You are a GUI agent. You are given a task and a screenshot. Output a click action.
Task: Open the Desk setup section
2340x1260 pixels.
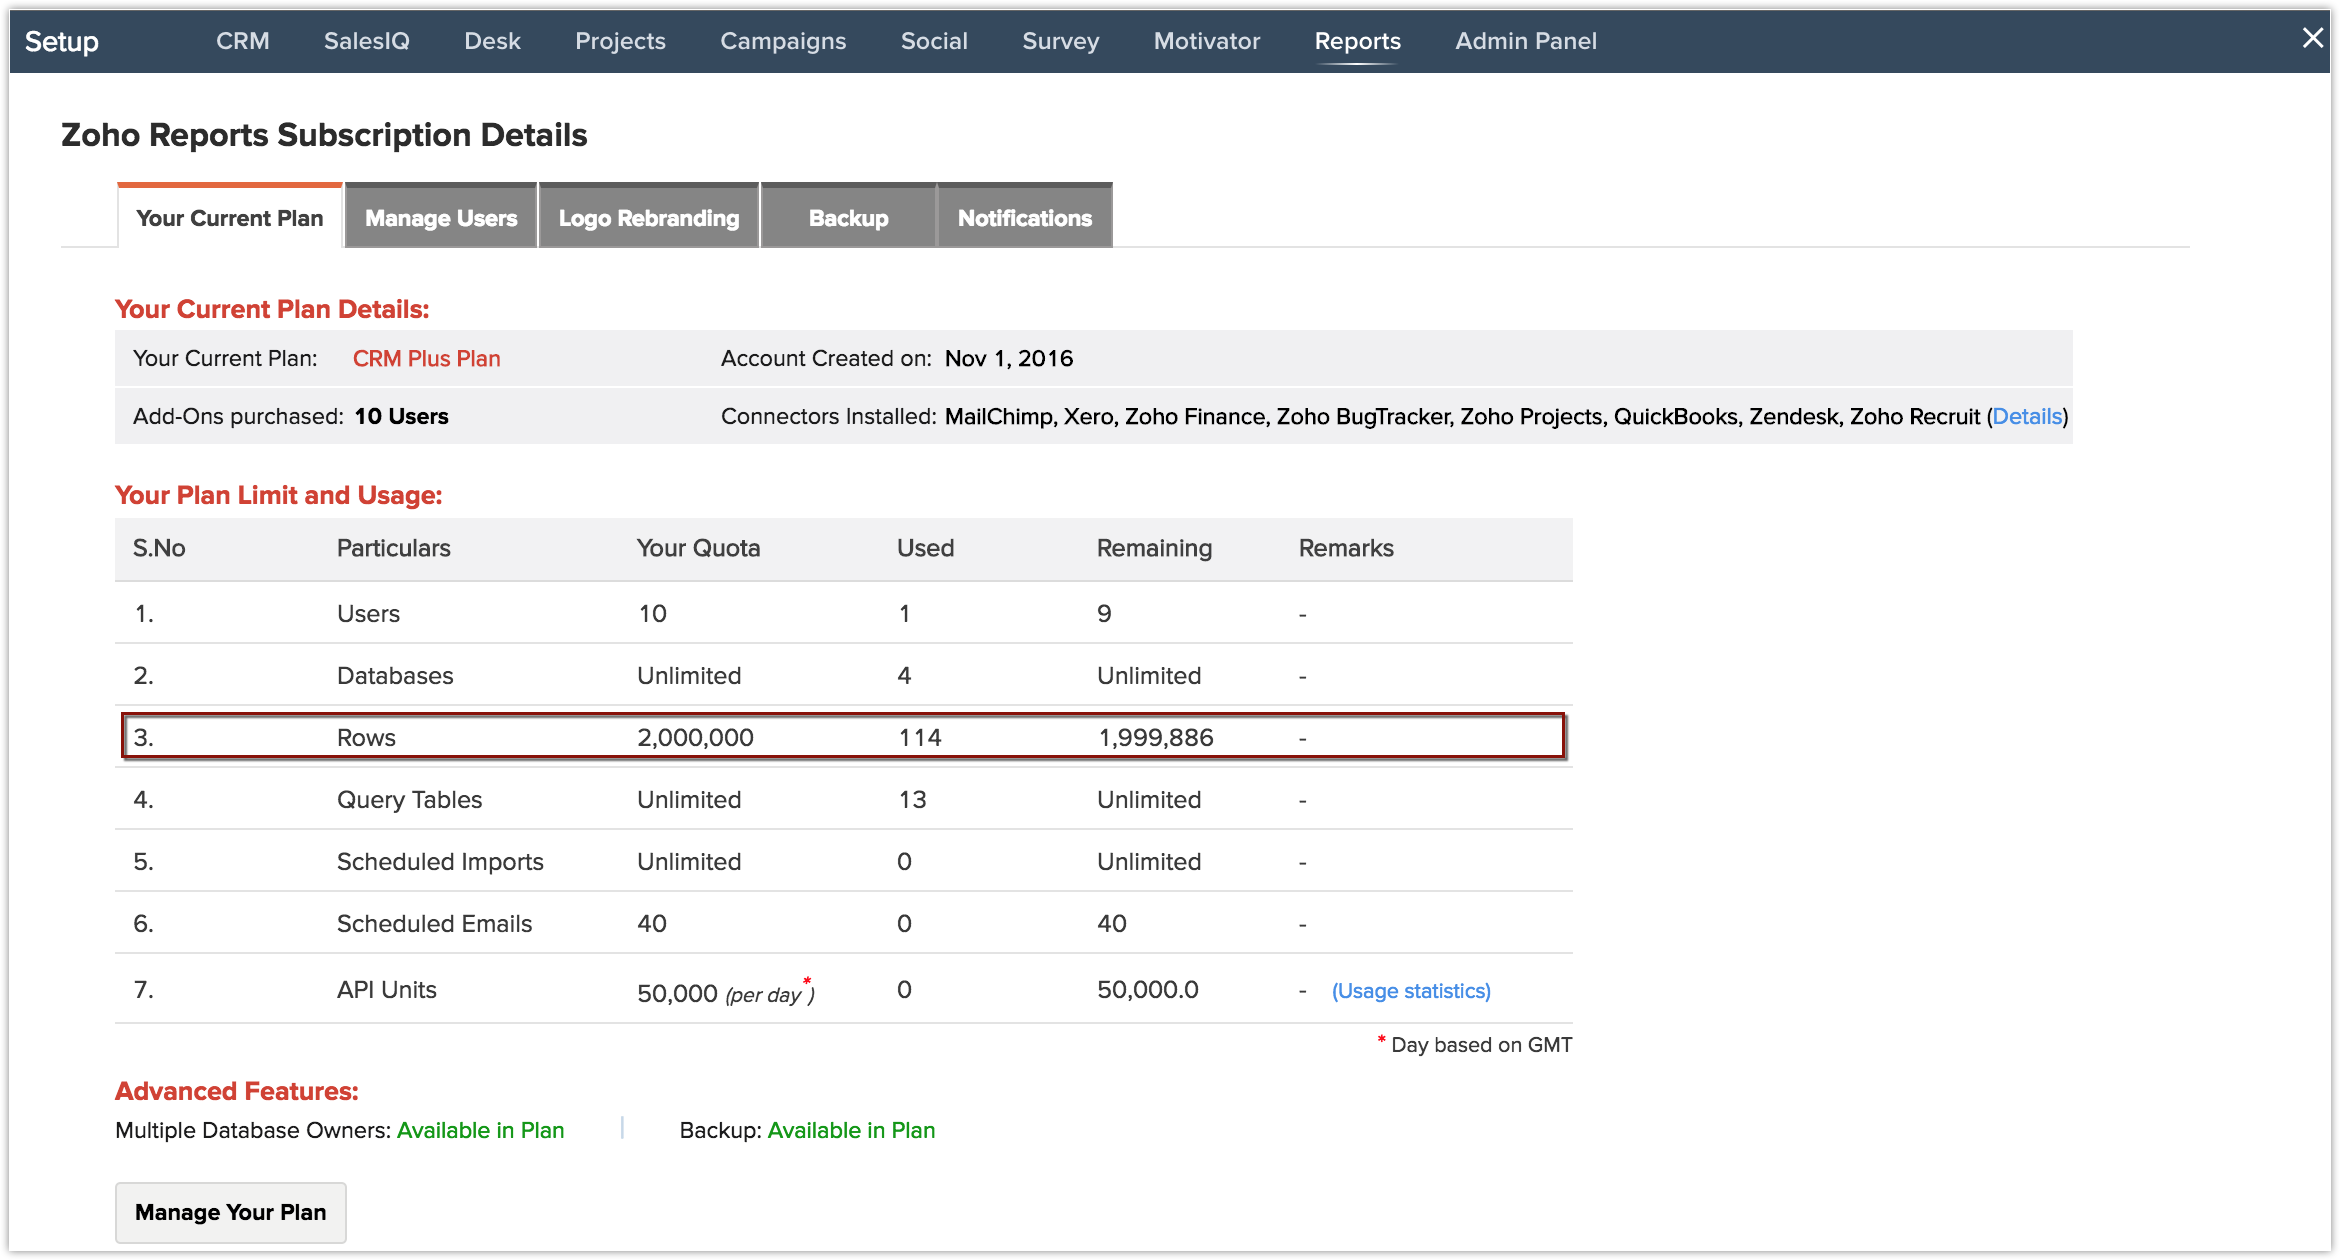coord(492,41)
